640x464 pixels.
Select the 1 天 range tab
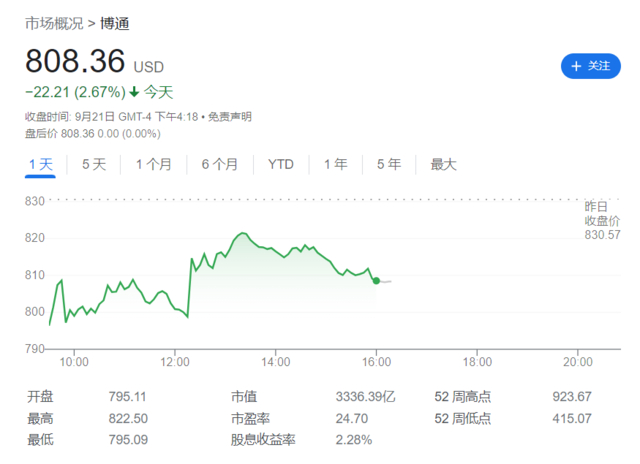[x=40, y=164]
